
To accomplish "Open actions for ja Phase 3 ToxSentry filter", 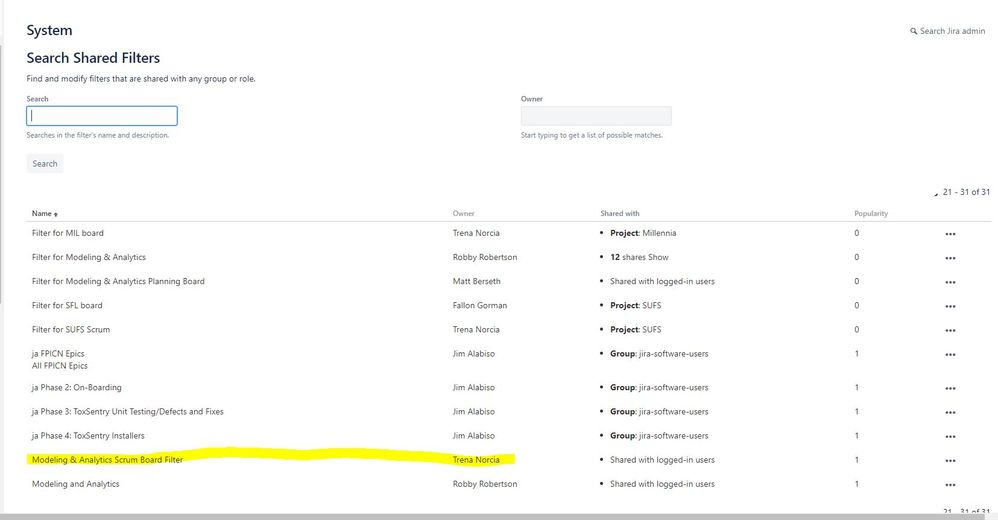I will click(950, 413).
